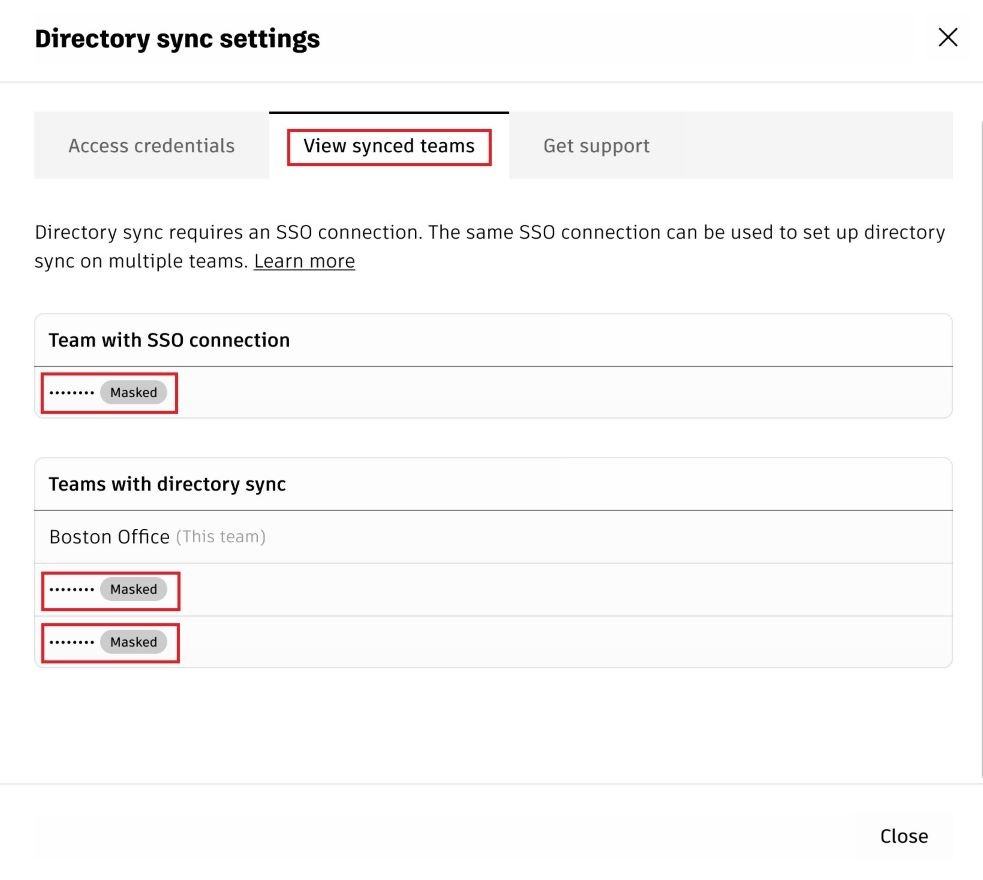Click the Masked badge under SSO connection
Viewport: 983px width, 880px height.
point(133,393)
